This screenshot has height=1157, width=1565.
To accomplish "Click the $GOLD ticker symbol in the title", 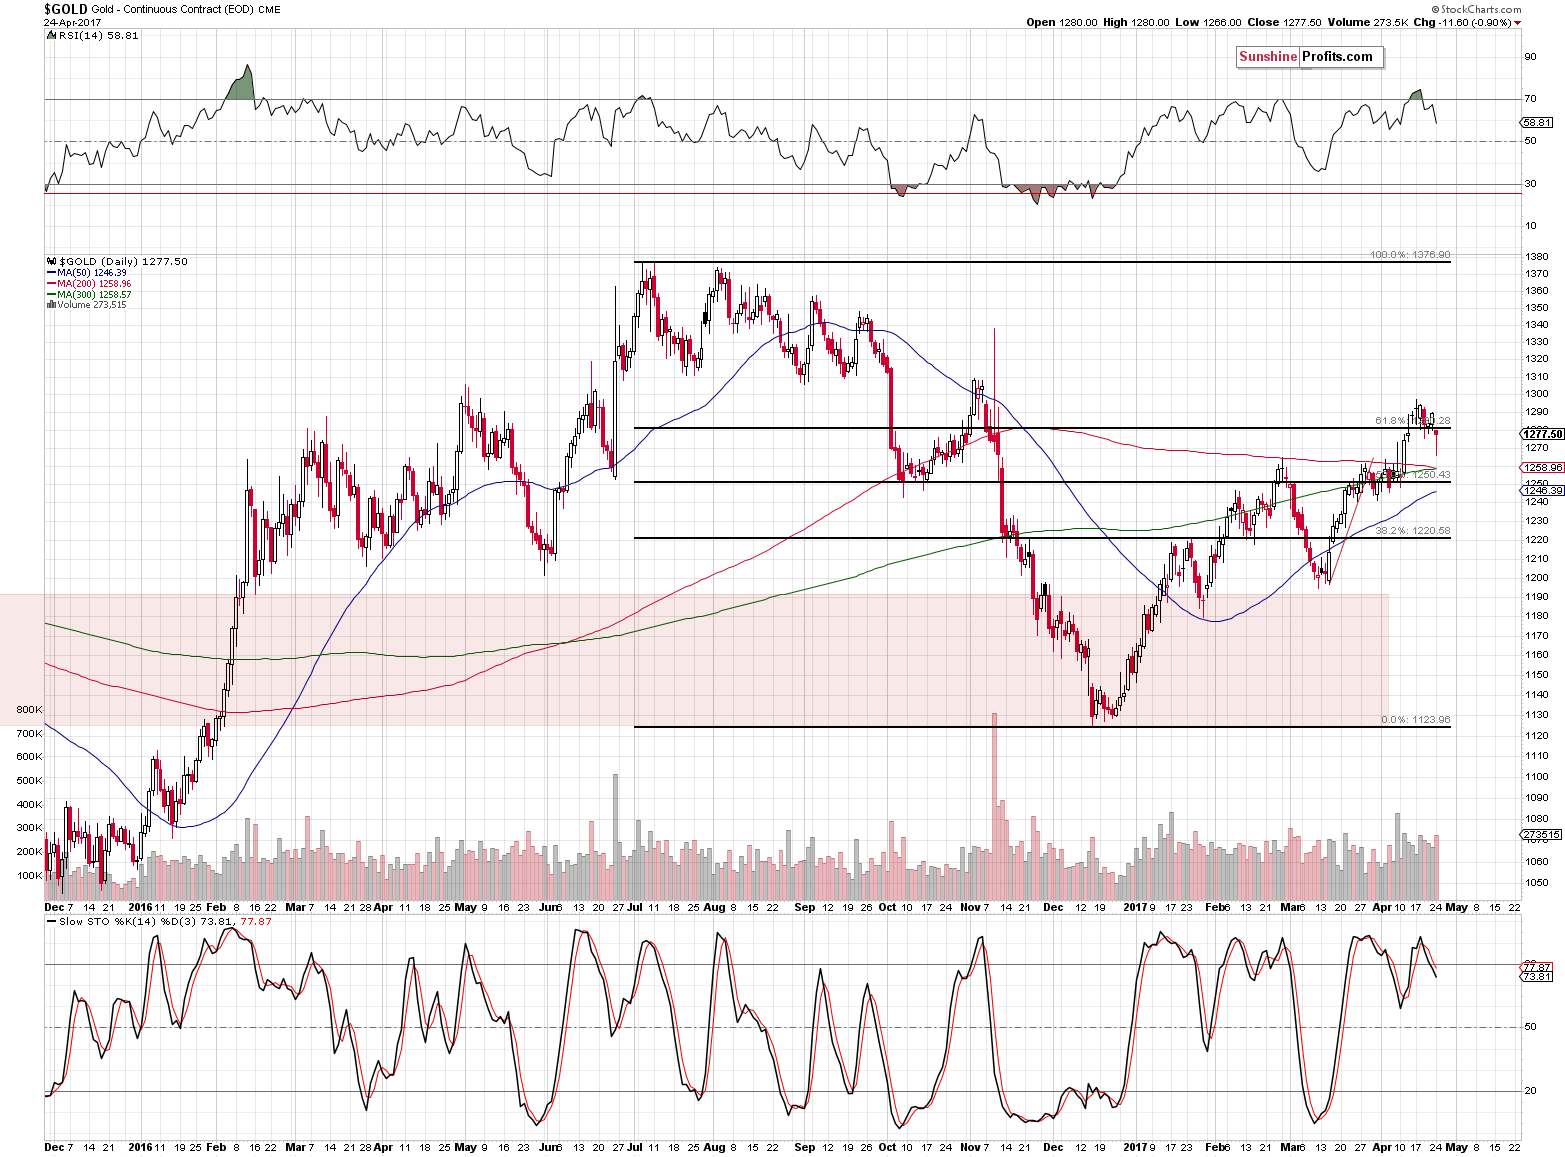I will coord(66,9).
